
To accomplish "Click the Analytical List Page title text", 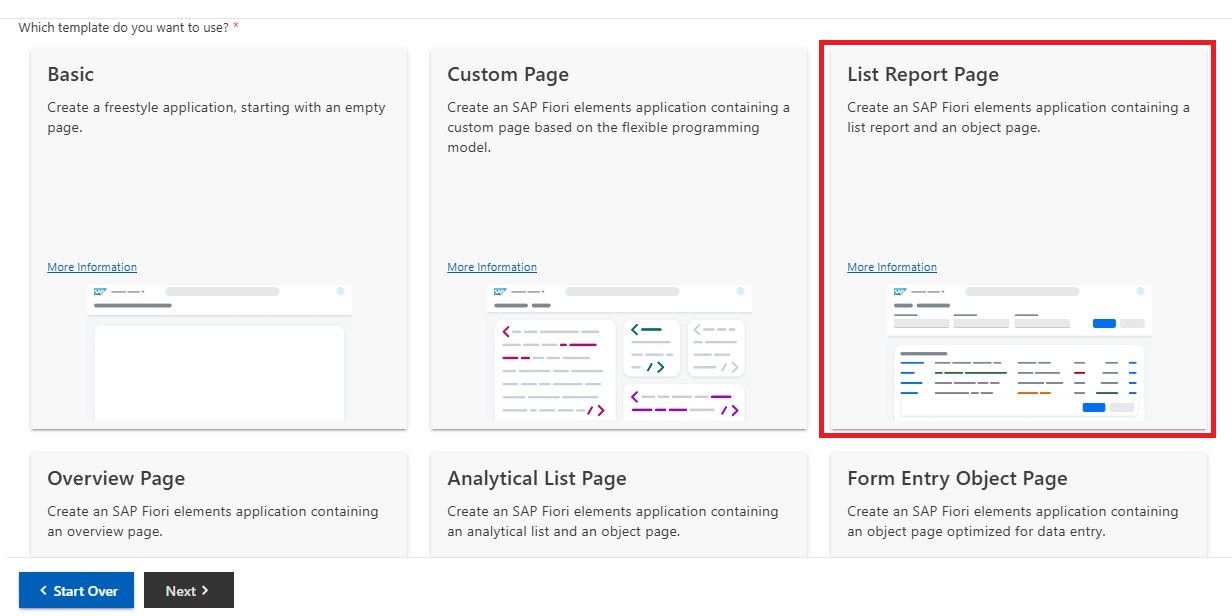I will point(537,478).
